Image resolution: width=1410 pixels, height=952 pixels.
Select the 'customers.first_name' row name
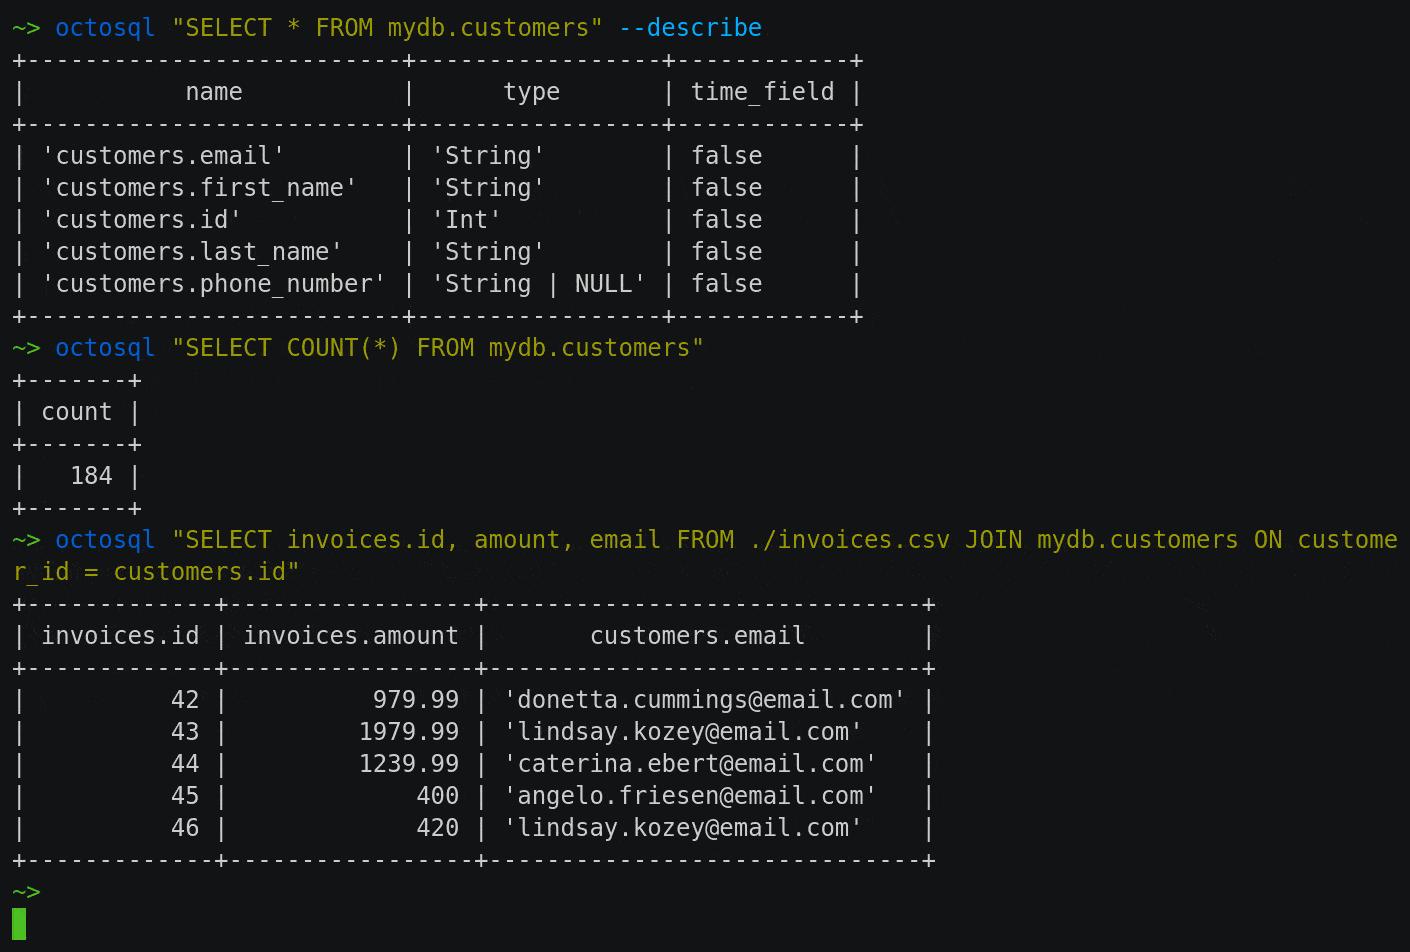click(199, 188)
